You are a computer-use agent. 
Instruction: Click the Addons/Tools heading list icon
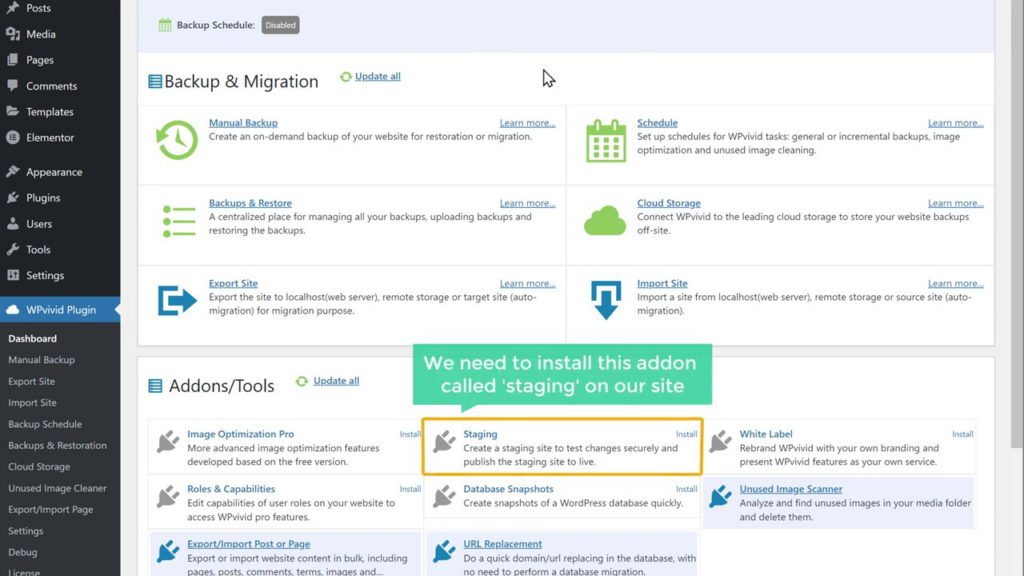[155, 385]
